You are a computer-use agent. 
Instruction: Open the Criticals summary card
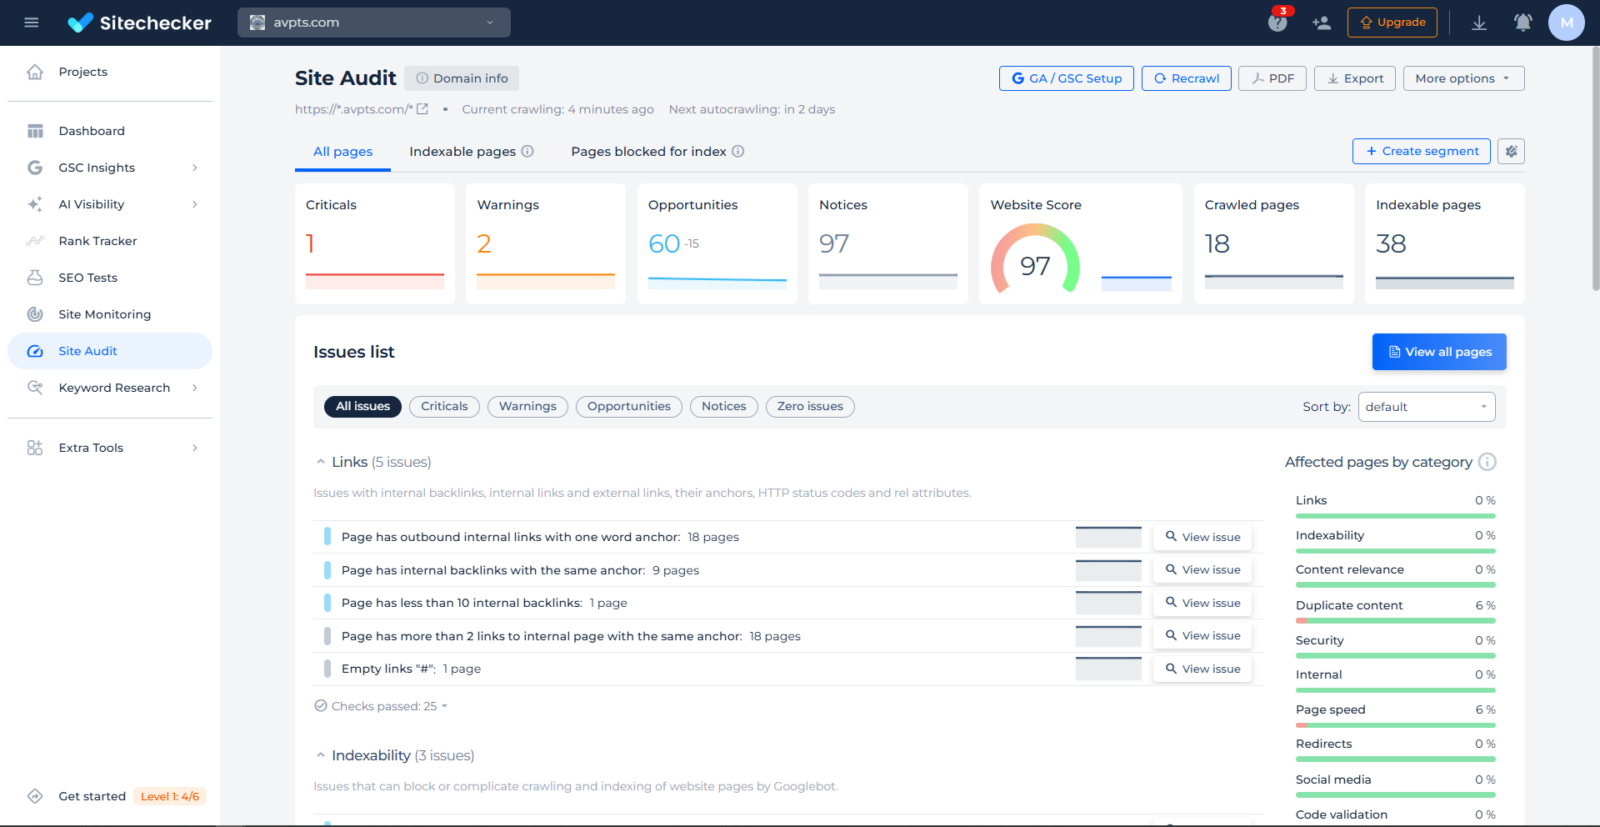pyautogui.click(x=375, y=244)
